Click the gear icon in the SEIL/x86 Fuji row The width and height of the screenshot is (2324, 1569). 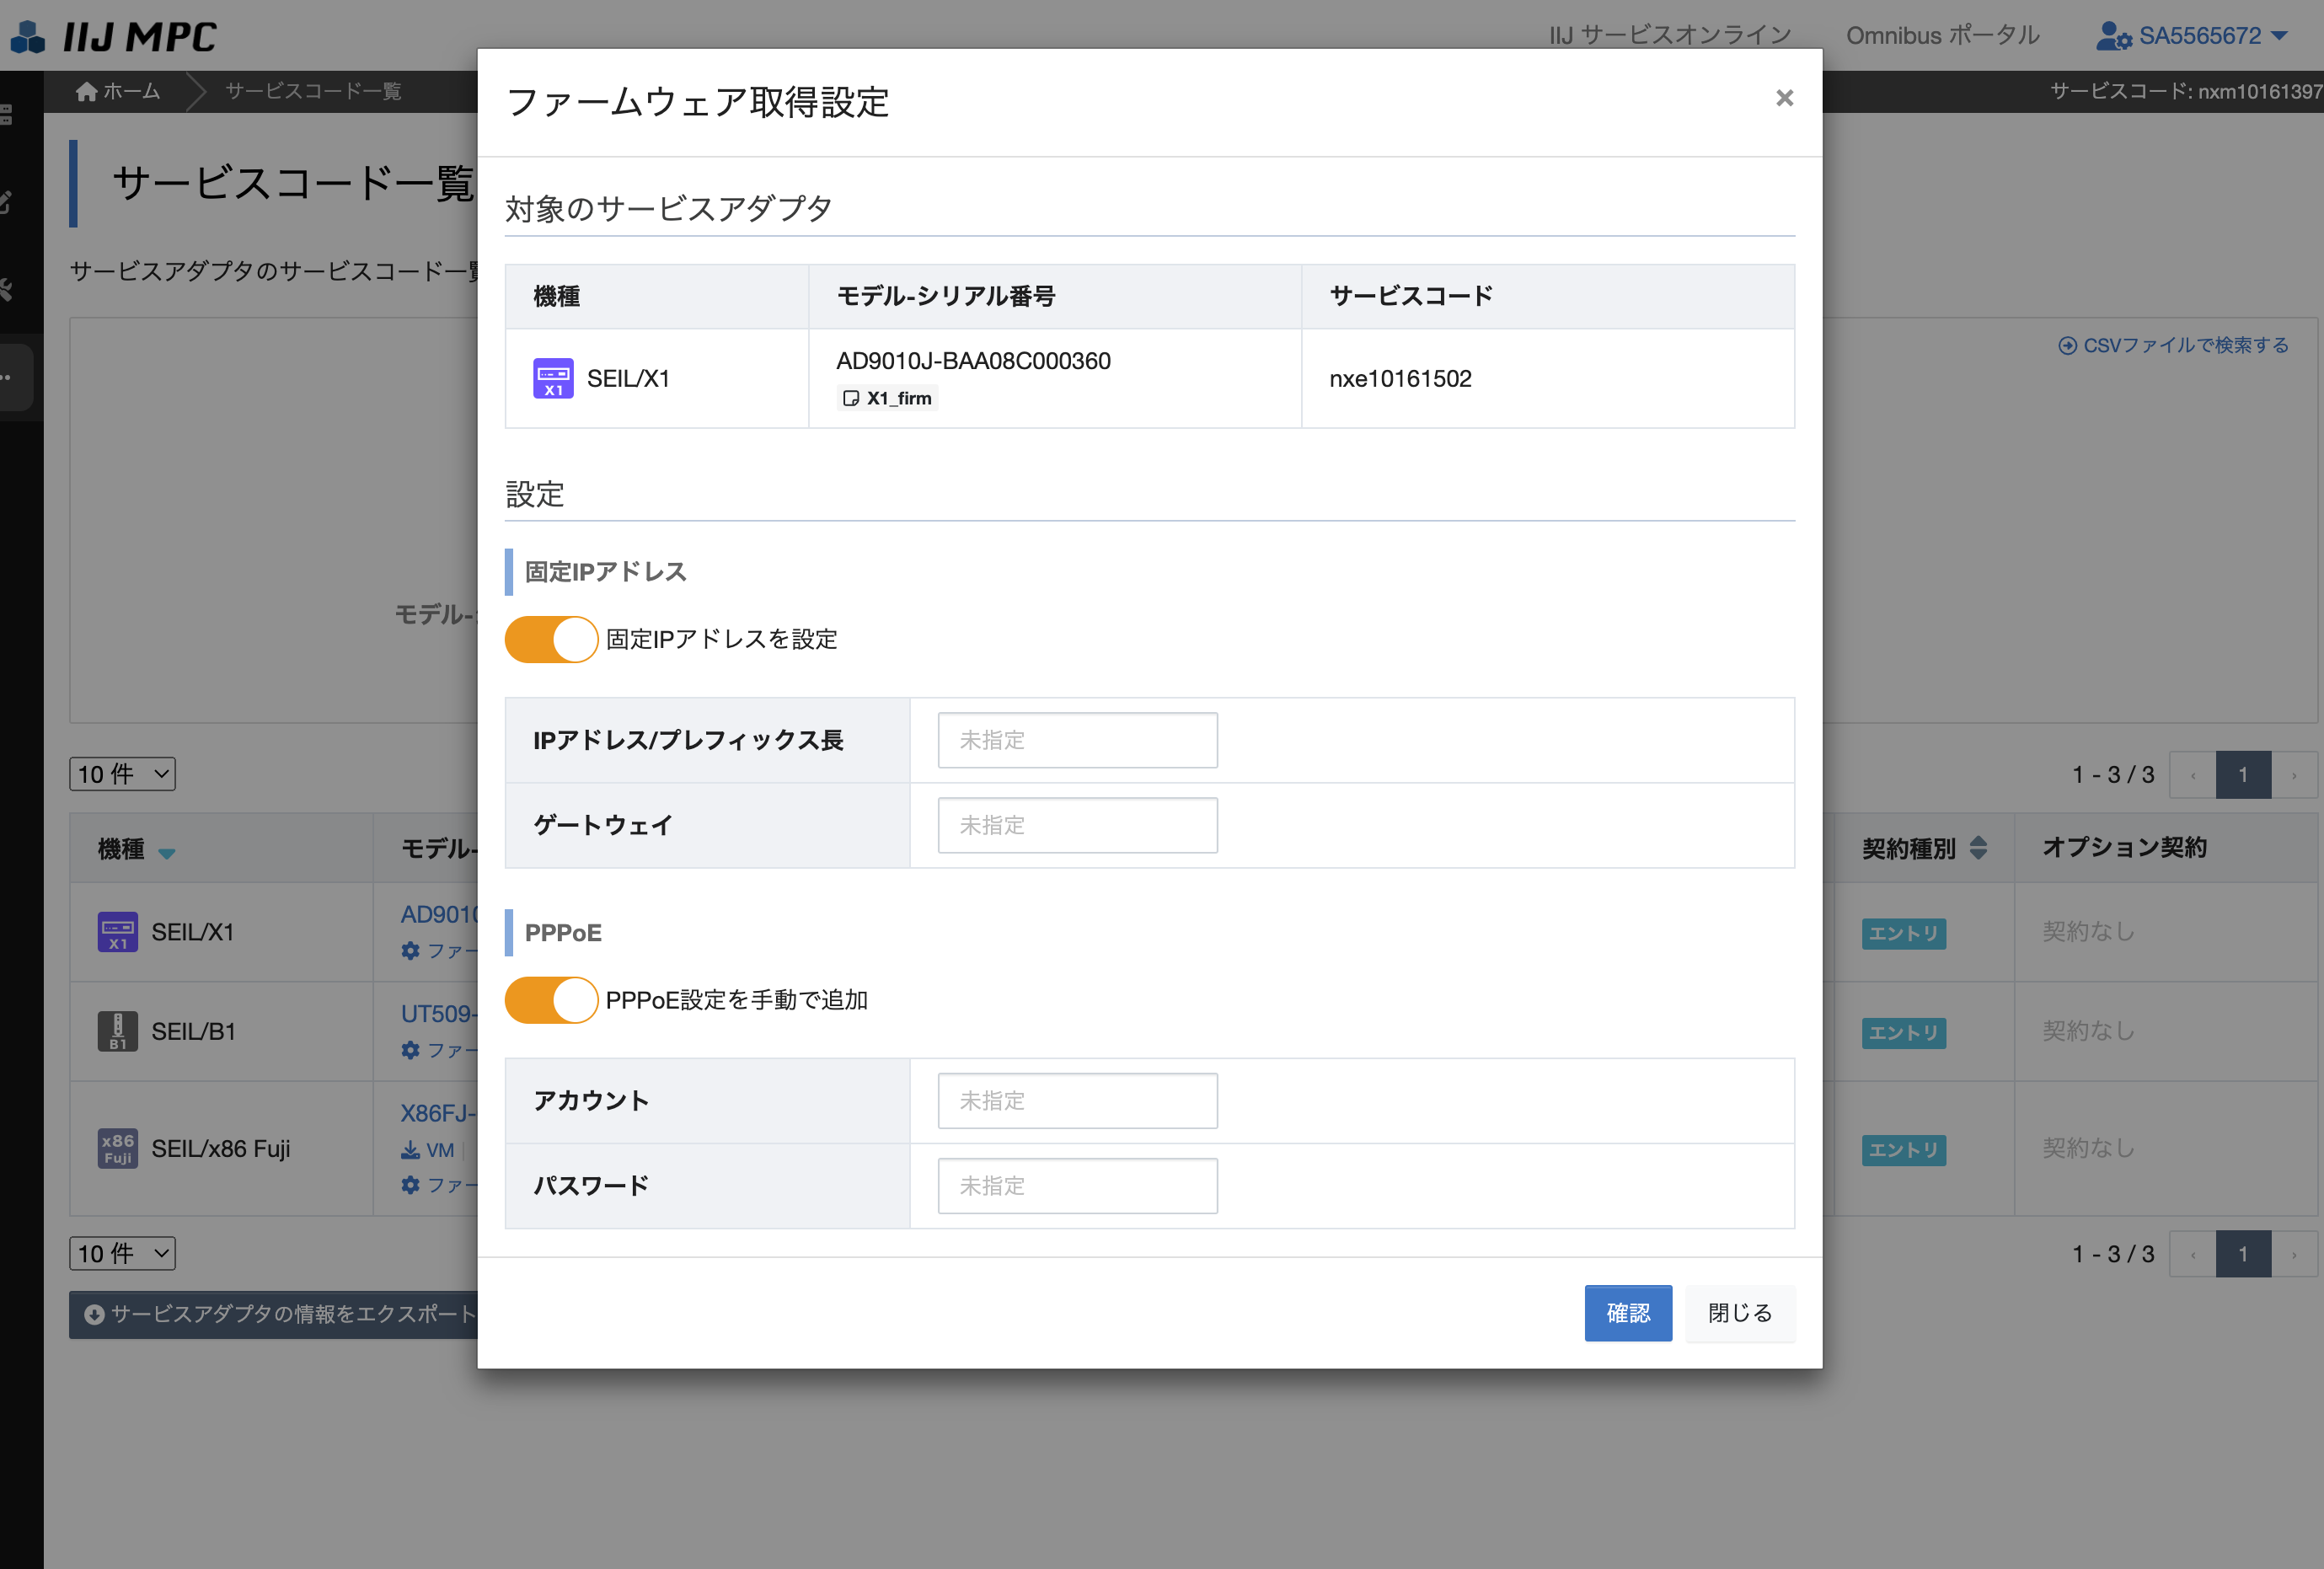(410, 1185)
